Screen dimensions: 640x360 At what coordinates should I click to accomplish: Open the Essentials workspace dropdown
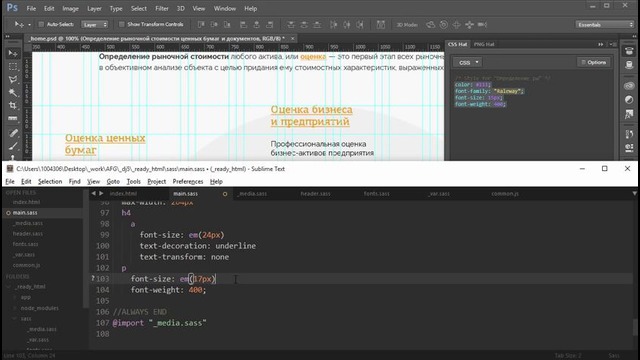click(x=604, y=24)
